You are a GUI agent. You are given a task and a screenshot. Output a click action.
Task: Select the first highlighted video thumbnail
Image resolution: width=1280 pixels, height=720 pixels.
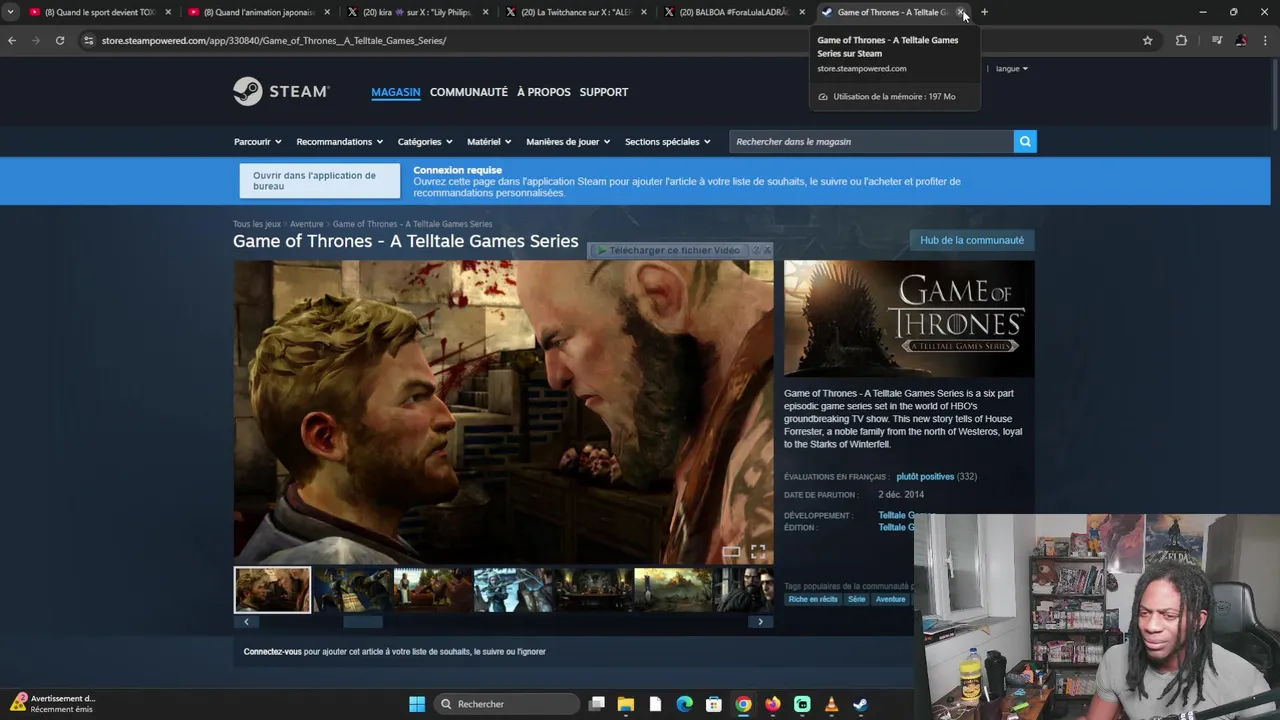272,590
